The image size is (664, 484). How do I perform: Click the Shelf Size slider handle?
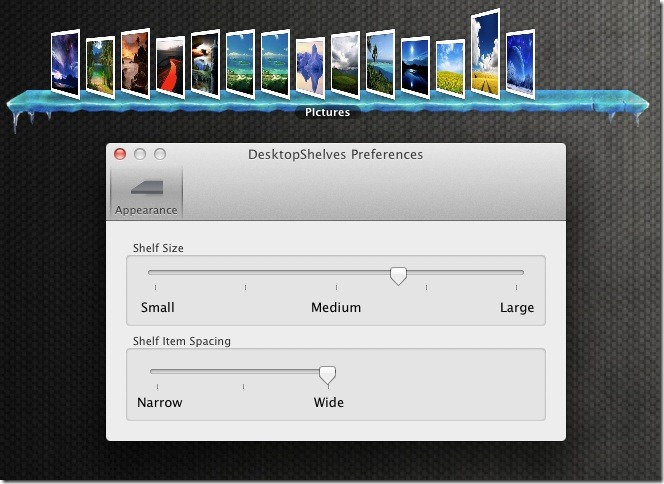click(398, 276)
